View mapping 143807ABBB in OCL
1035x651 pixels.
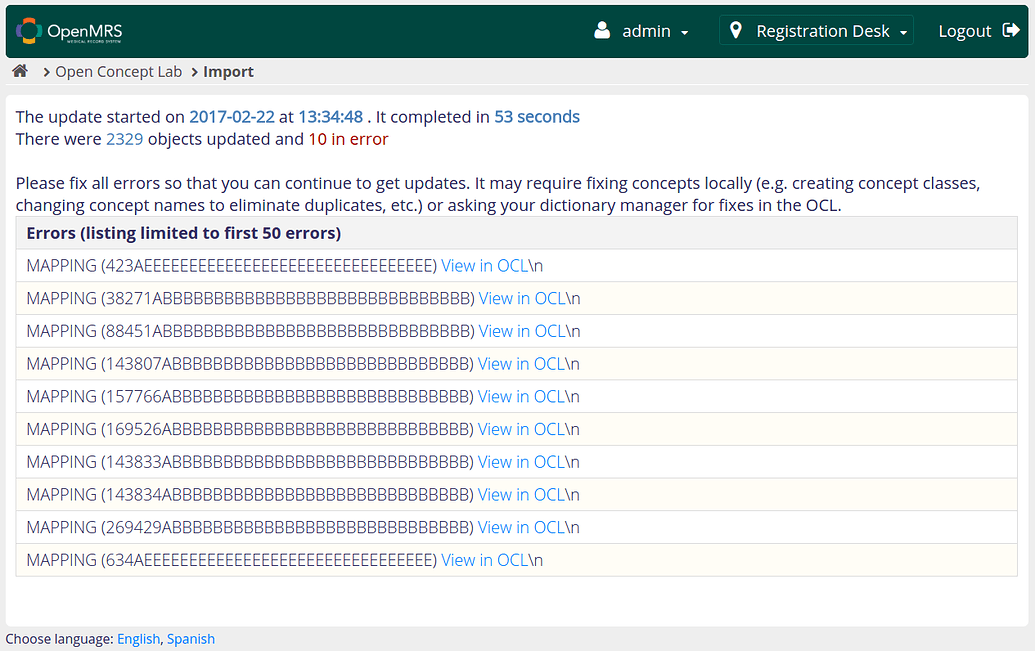[x=521, y=364]
